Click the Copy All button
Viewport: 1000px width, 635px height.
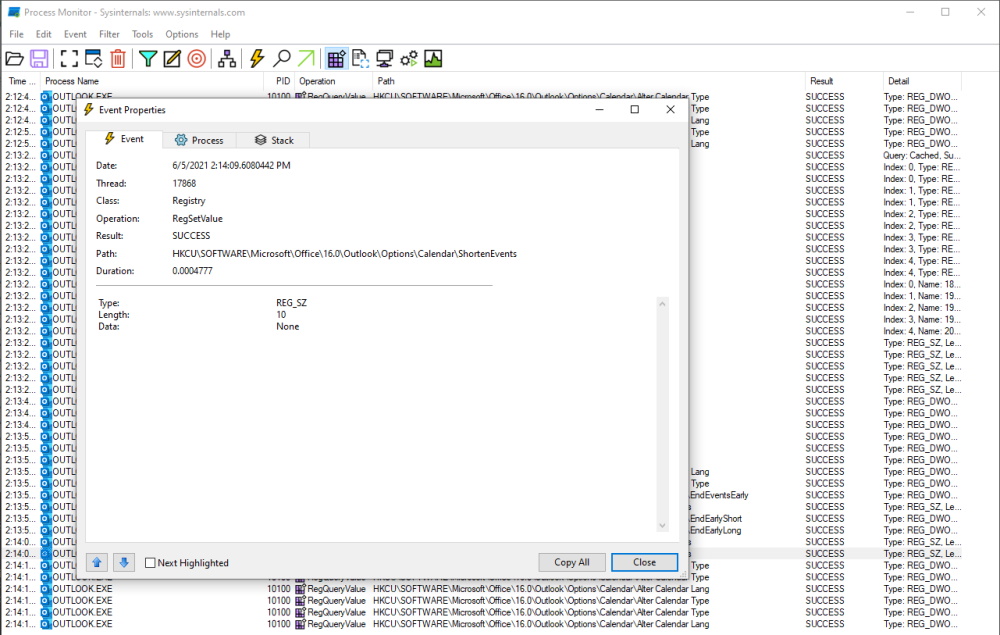pos(571,562)
